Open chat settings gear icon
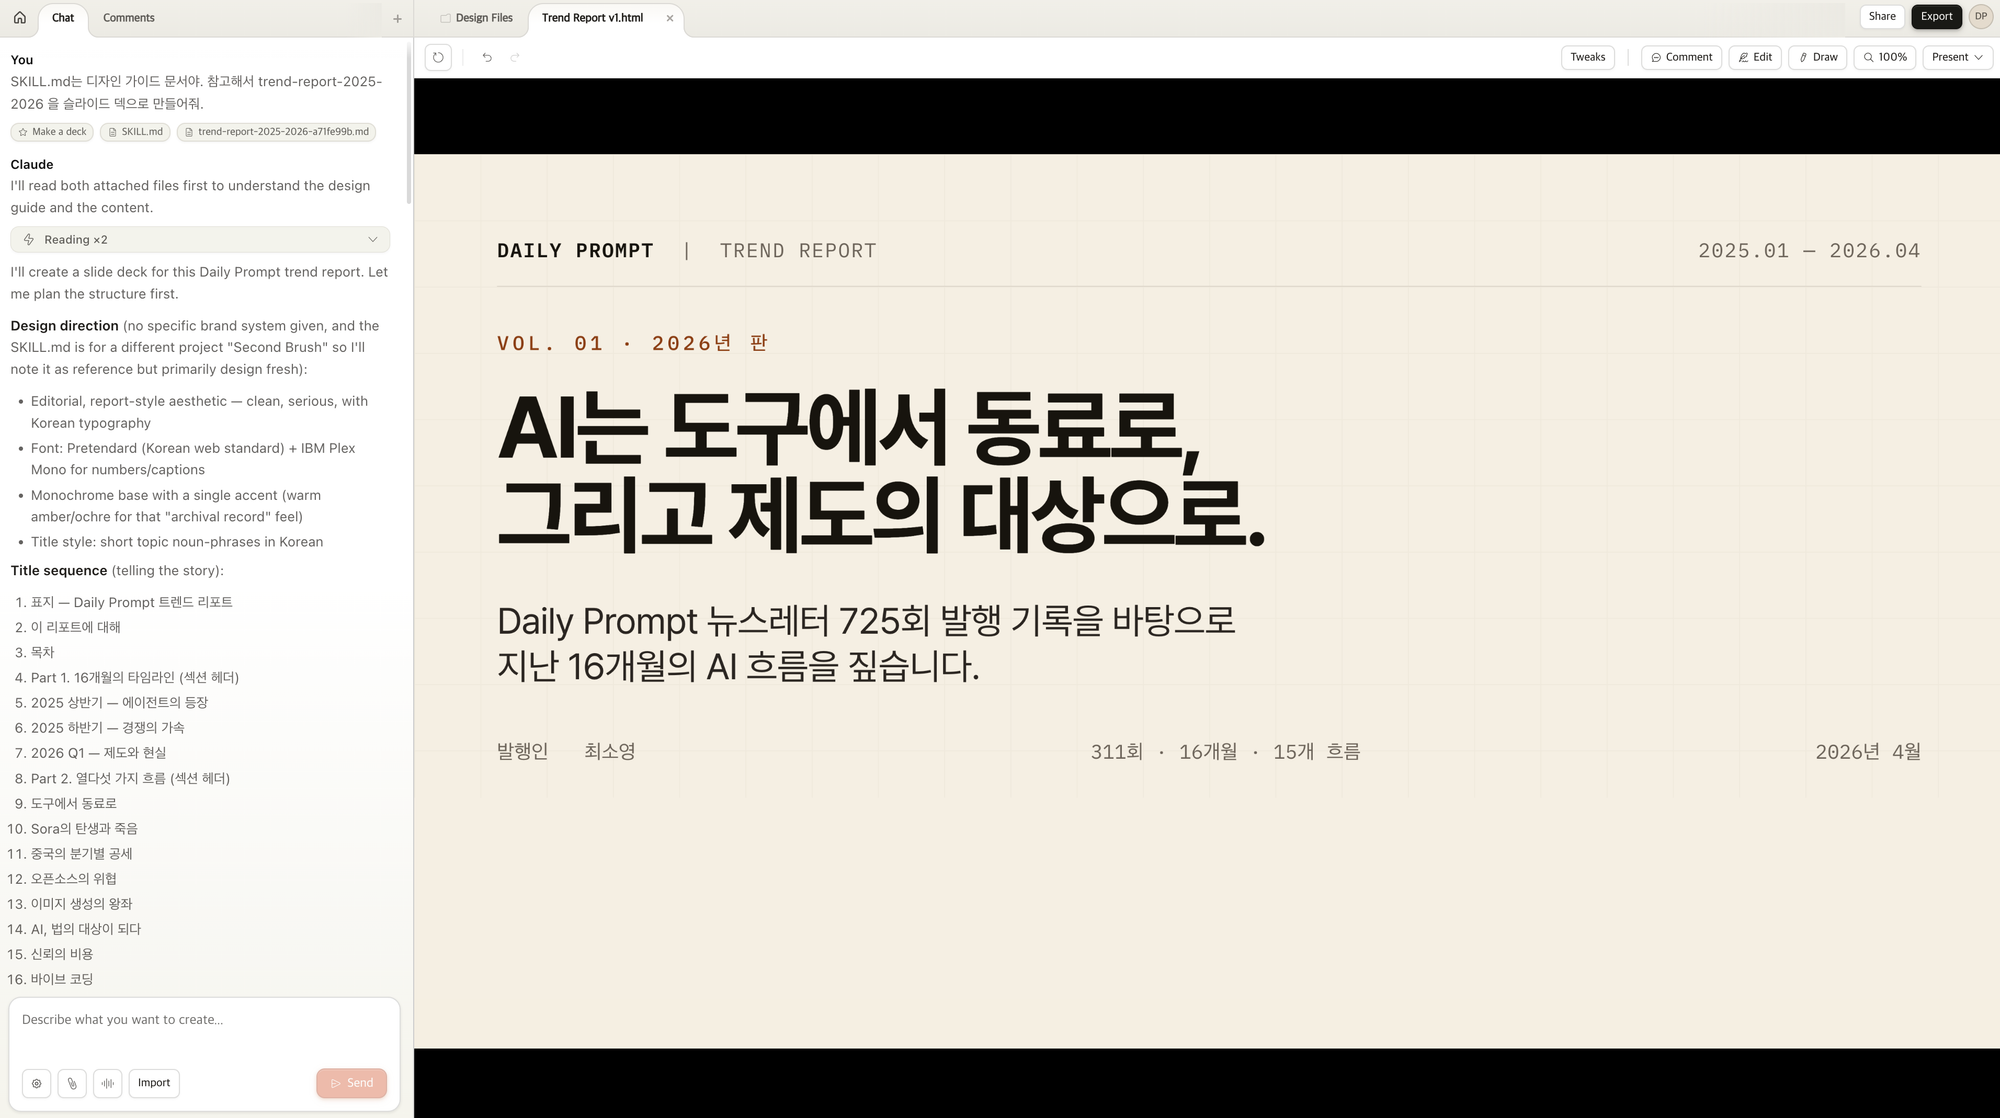This screenshot has width=2000, height=1118. pos(36,1083)
